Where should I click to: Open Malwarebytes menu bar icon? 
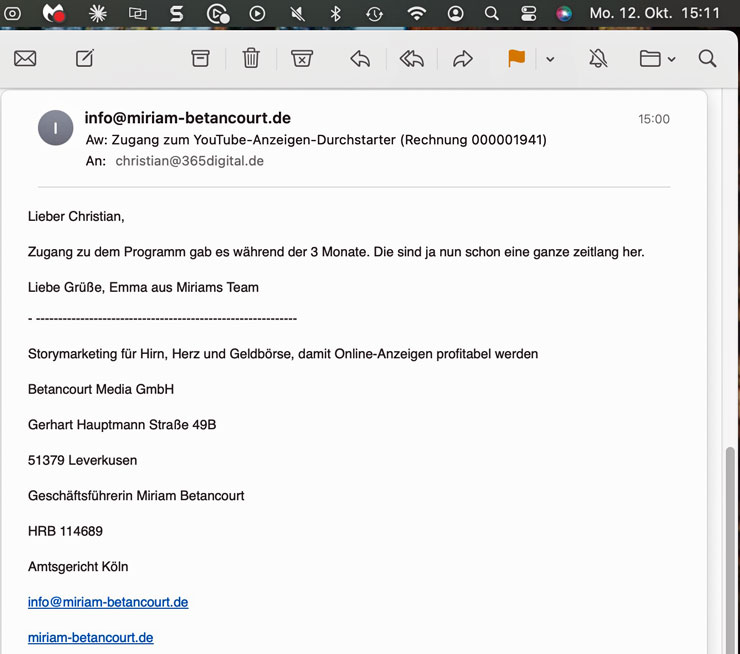[53, 13]
